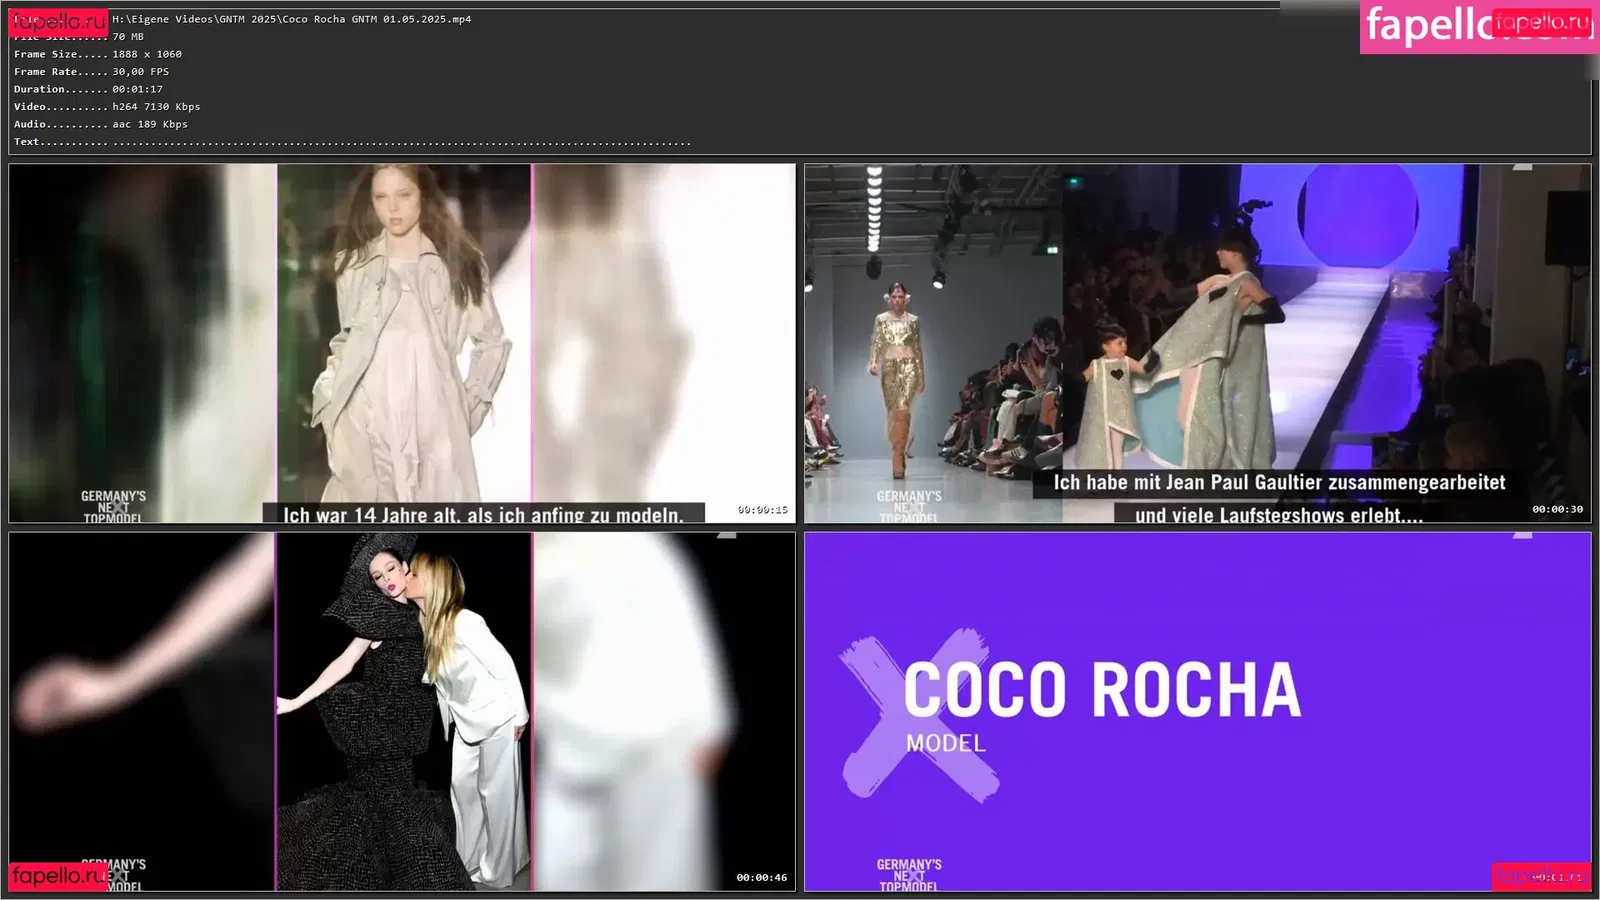The height and width of the screenshot is (900, 1600).
Task: Click the fapello.ru watermark in top-left corner
Action: [58, 22]
